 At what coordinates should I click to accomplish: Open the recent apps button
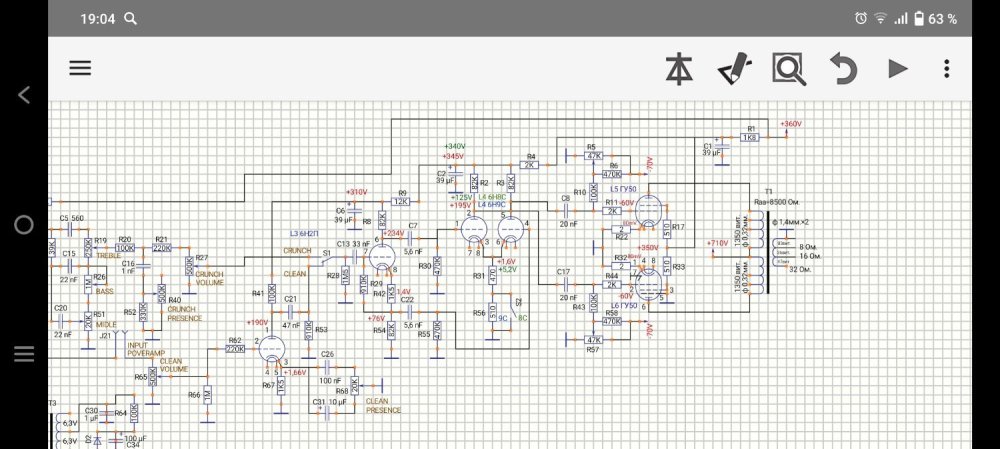pos(24,354)
